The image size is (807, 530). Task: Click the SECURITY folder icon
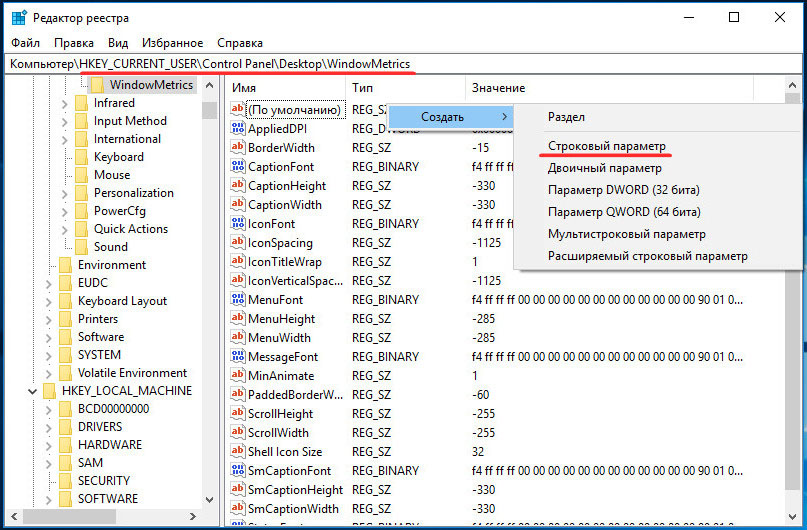click(65, 481)
